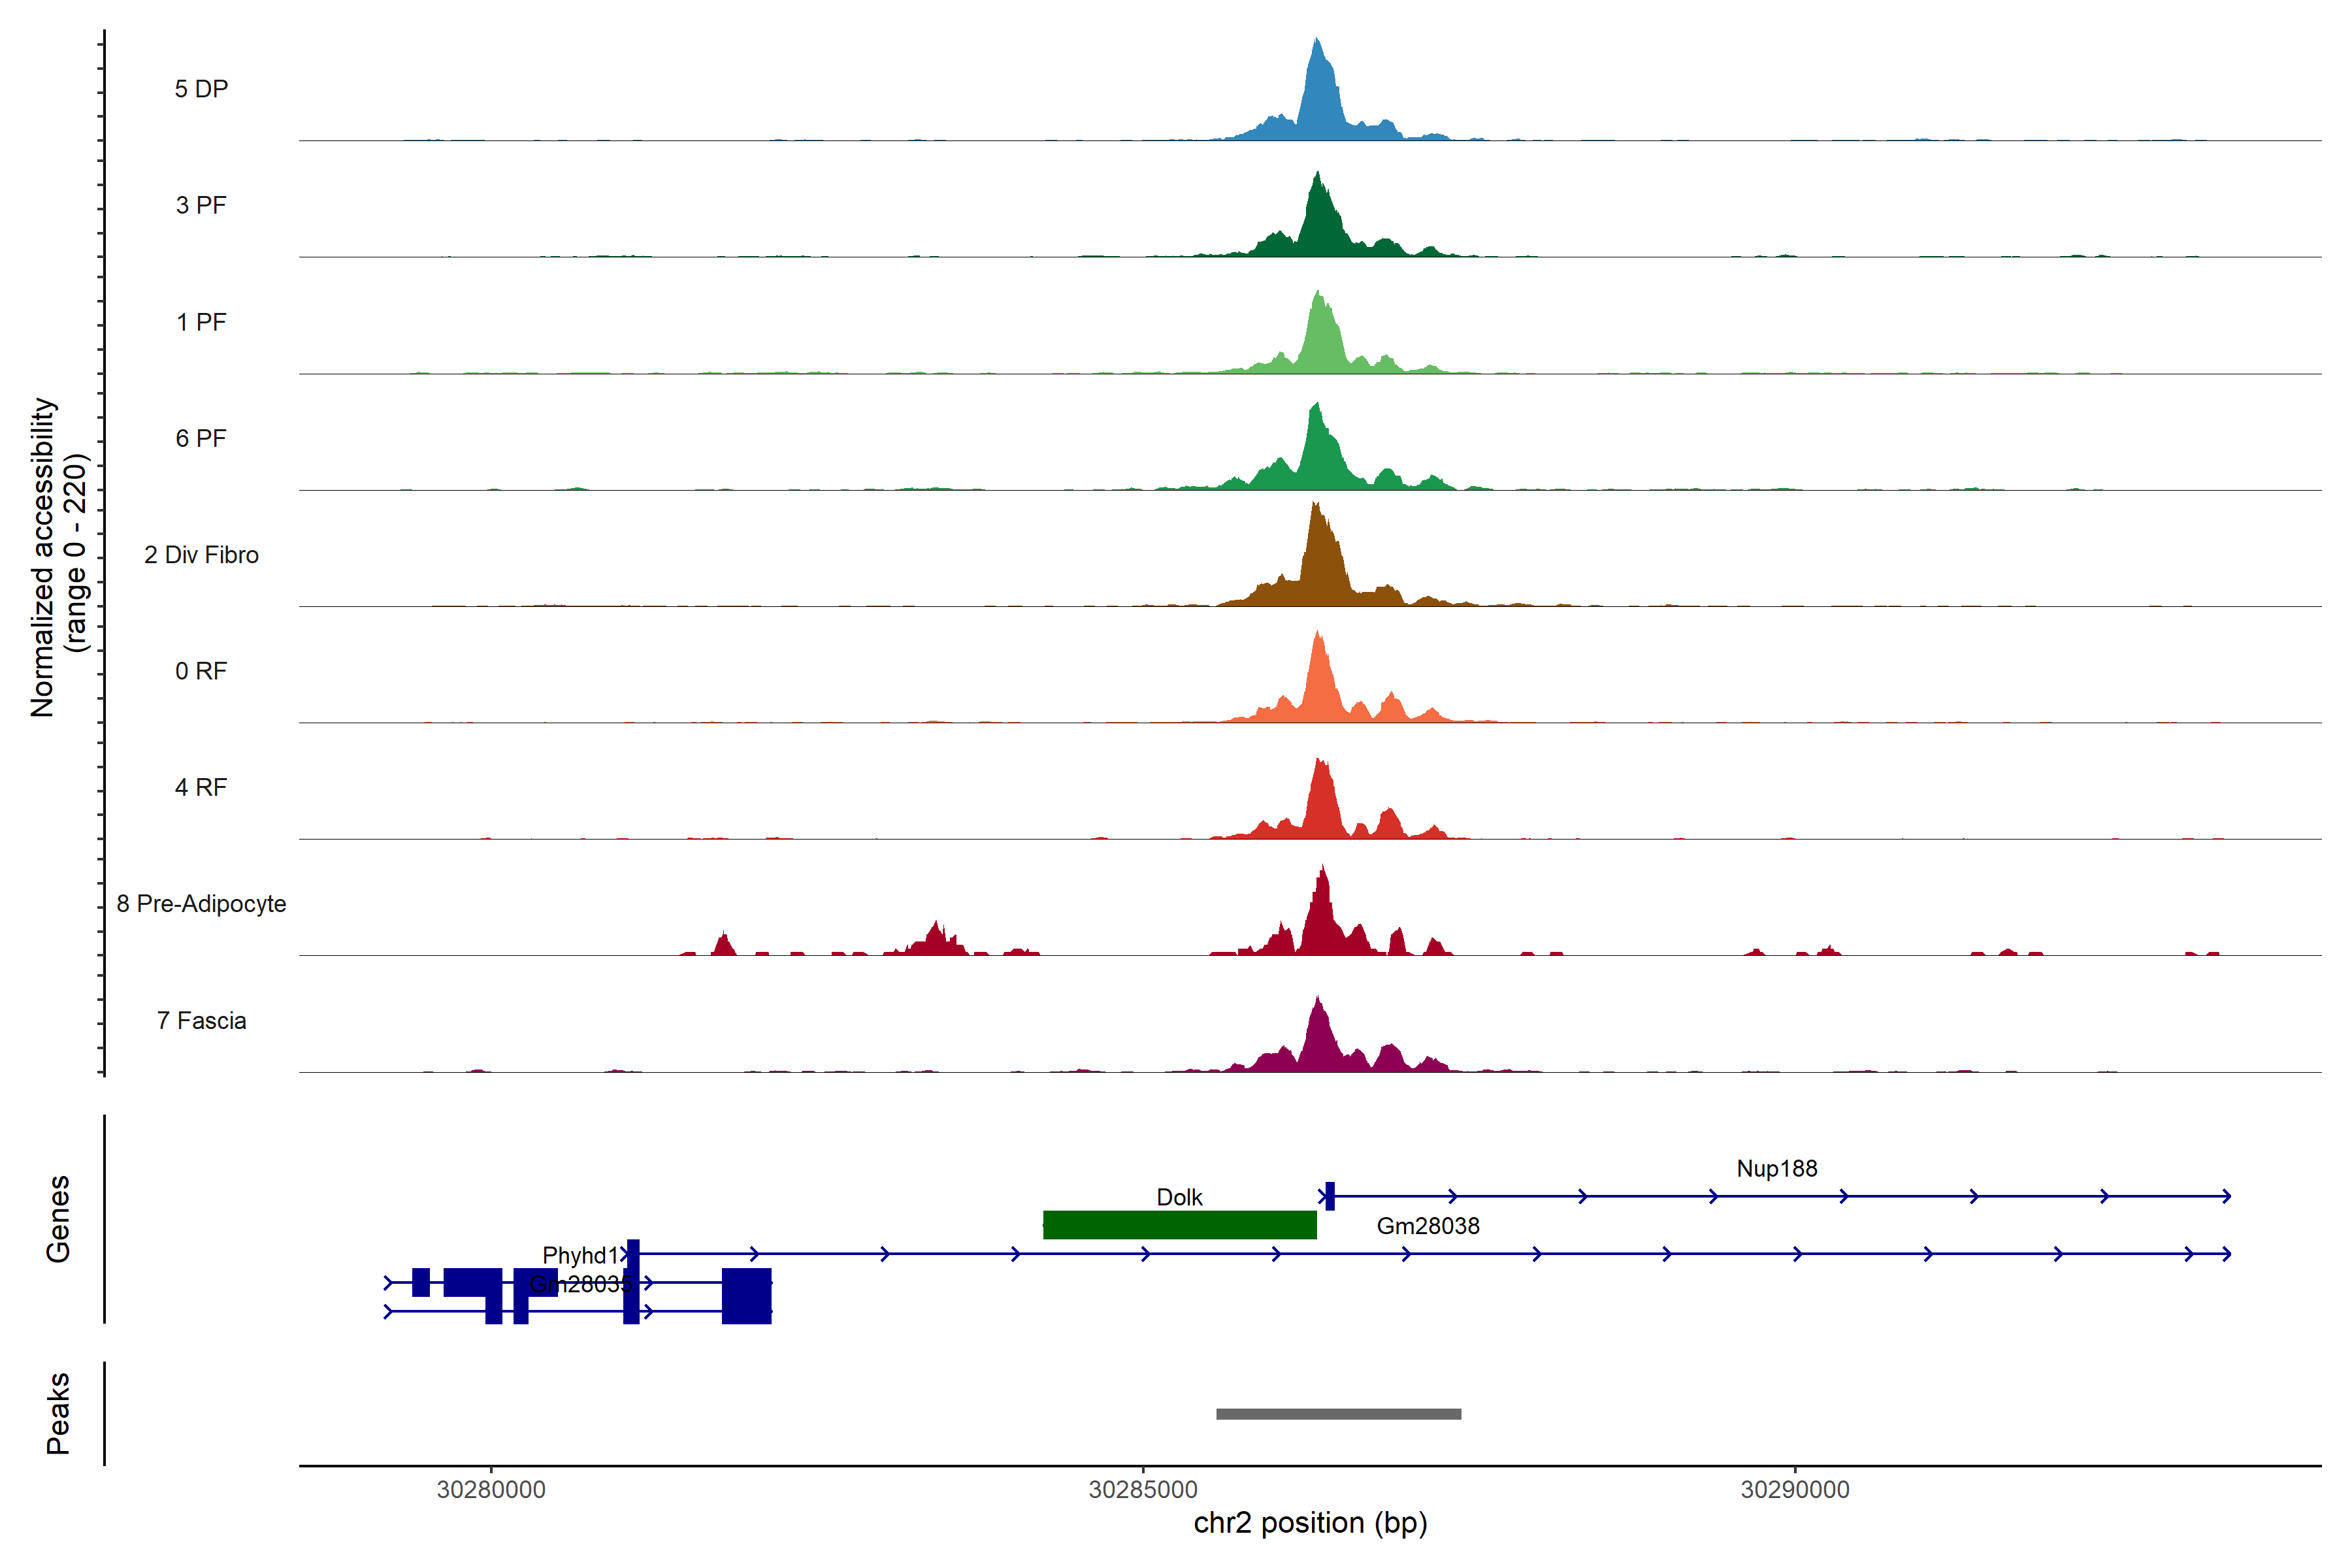
Task: Click the 3 PF track label
Action: click(x=201, y=206)
